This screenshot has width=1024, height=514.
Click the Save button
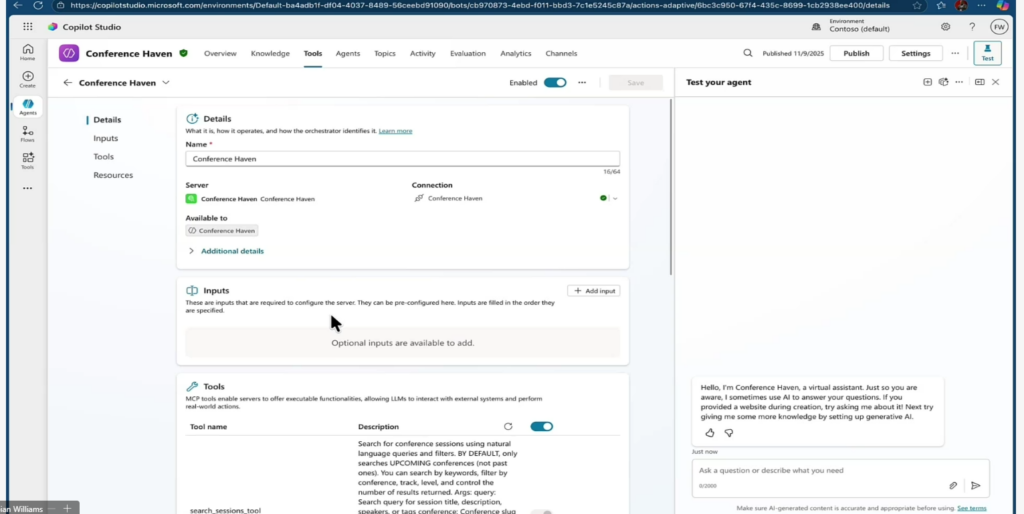tap(635, 83)
